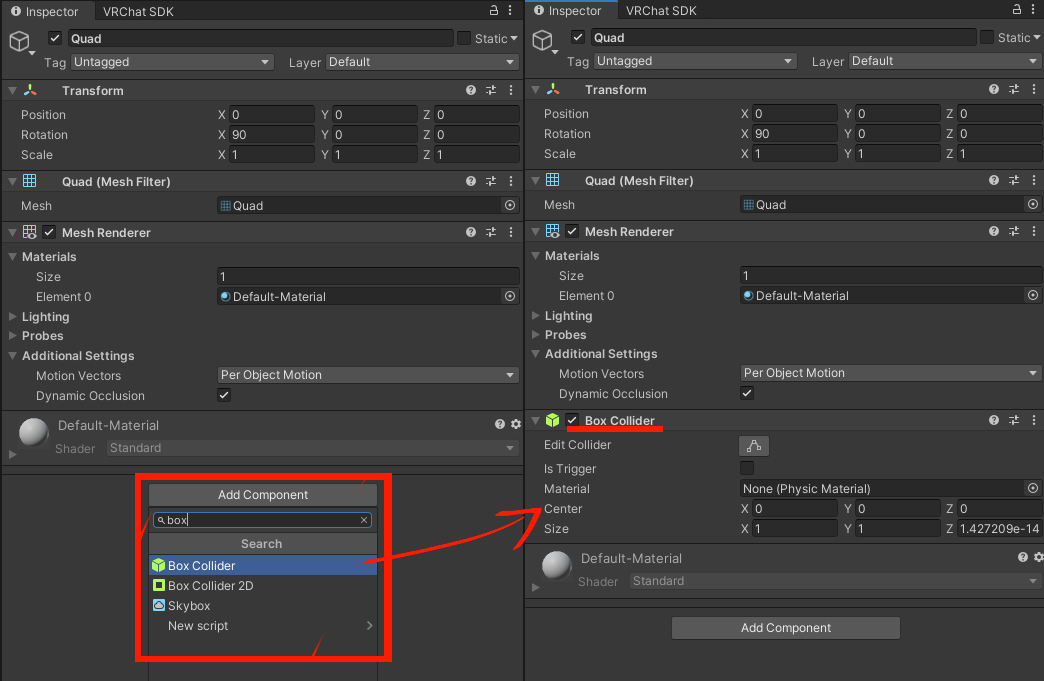Click the Size Z field of Box Collider
Screen dimensions: 1044x681
point(999,529)
